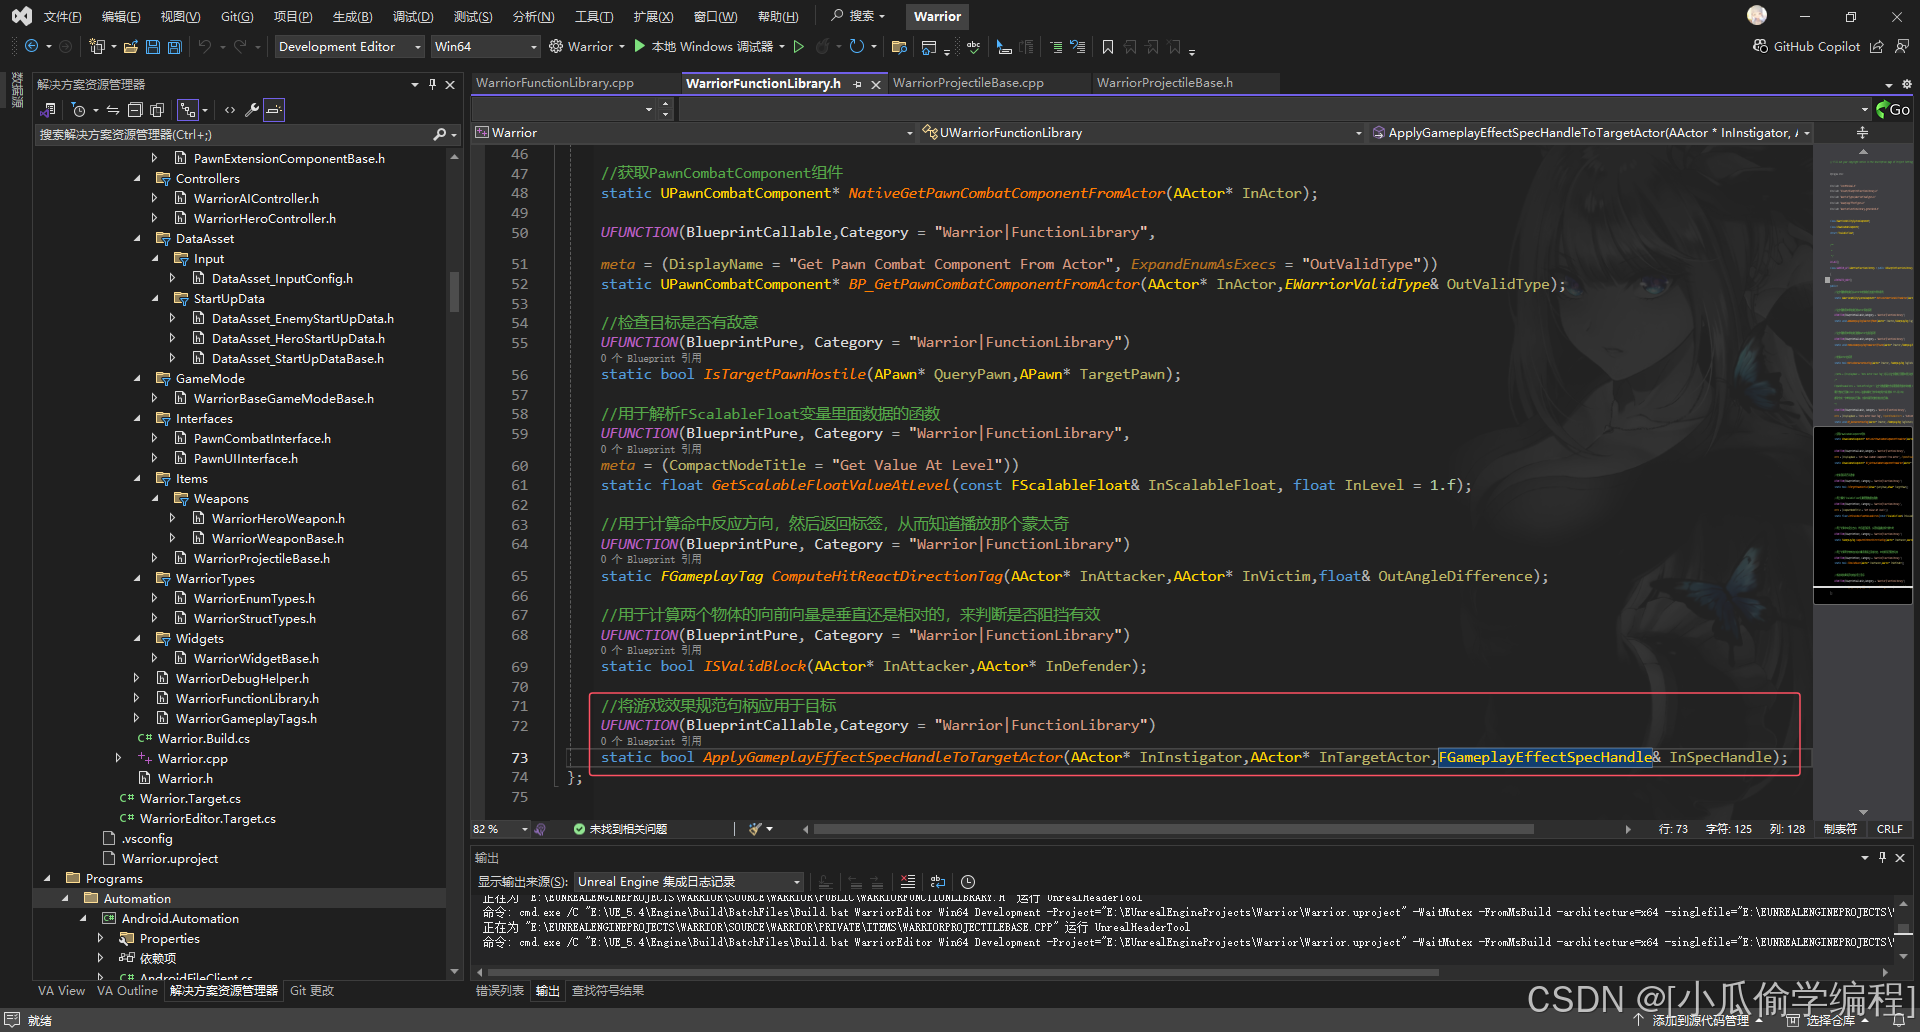Click the Save All disks icon

coord(175,46)
